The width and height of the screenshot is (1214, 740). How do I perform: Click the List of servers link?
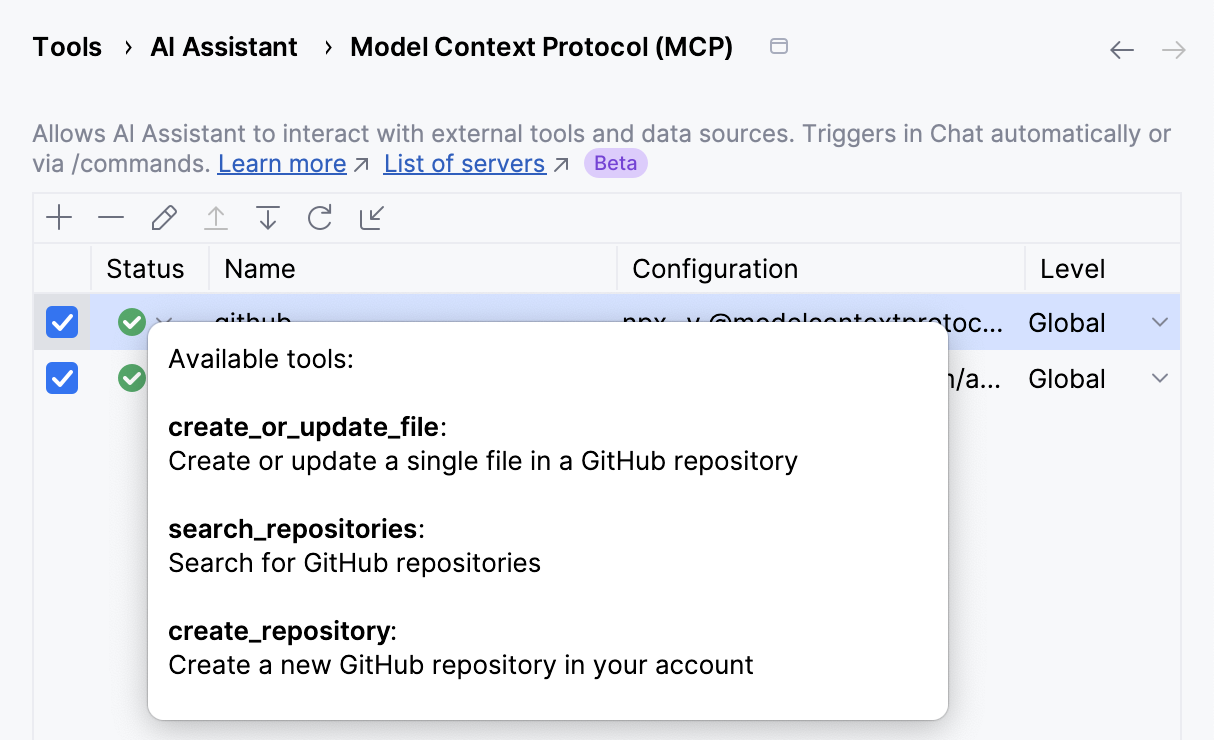[464, 163]
